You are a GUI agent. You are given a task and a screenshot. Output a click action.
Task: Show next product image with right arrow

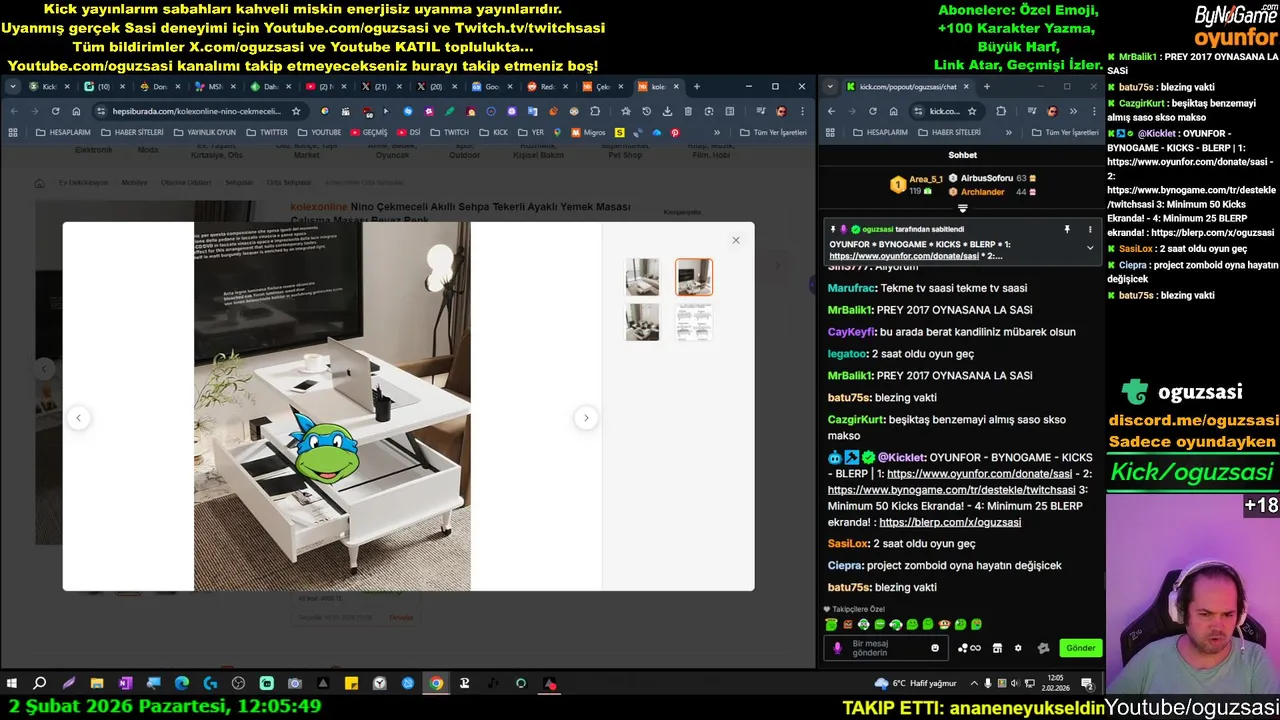click(586, 418)
